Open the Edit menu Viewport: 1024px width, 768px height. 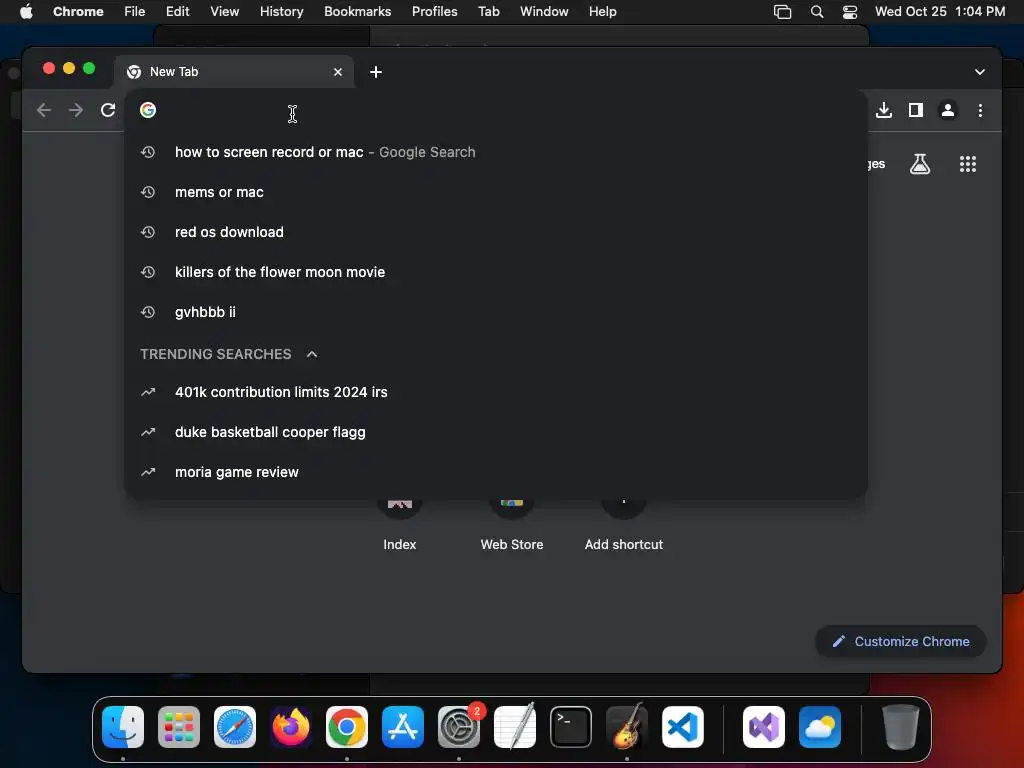click(x=178, y=12)
